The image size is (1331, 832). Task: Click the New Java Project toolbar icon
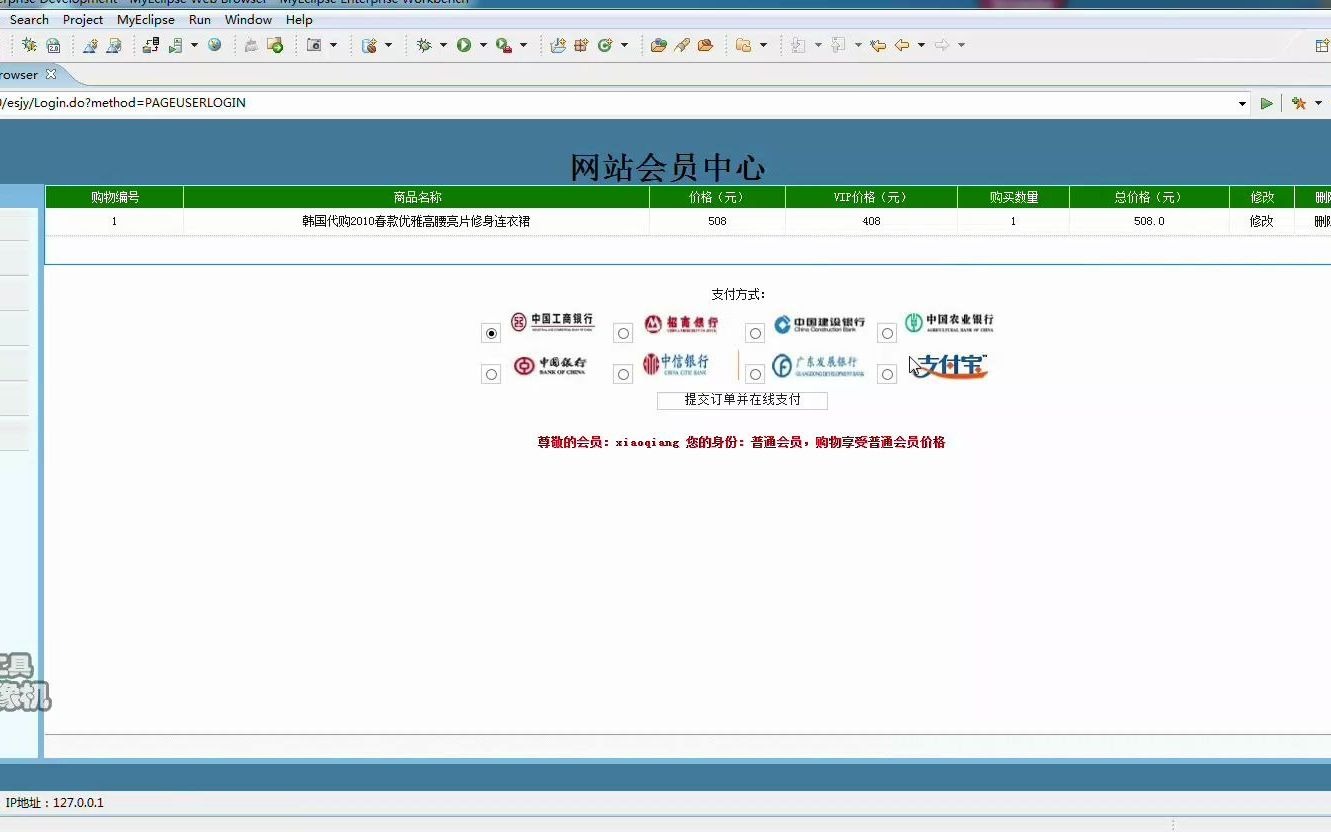point(557,45)
